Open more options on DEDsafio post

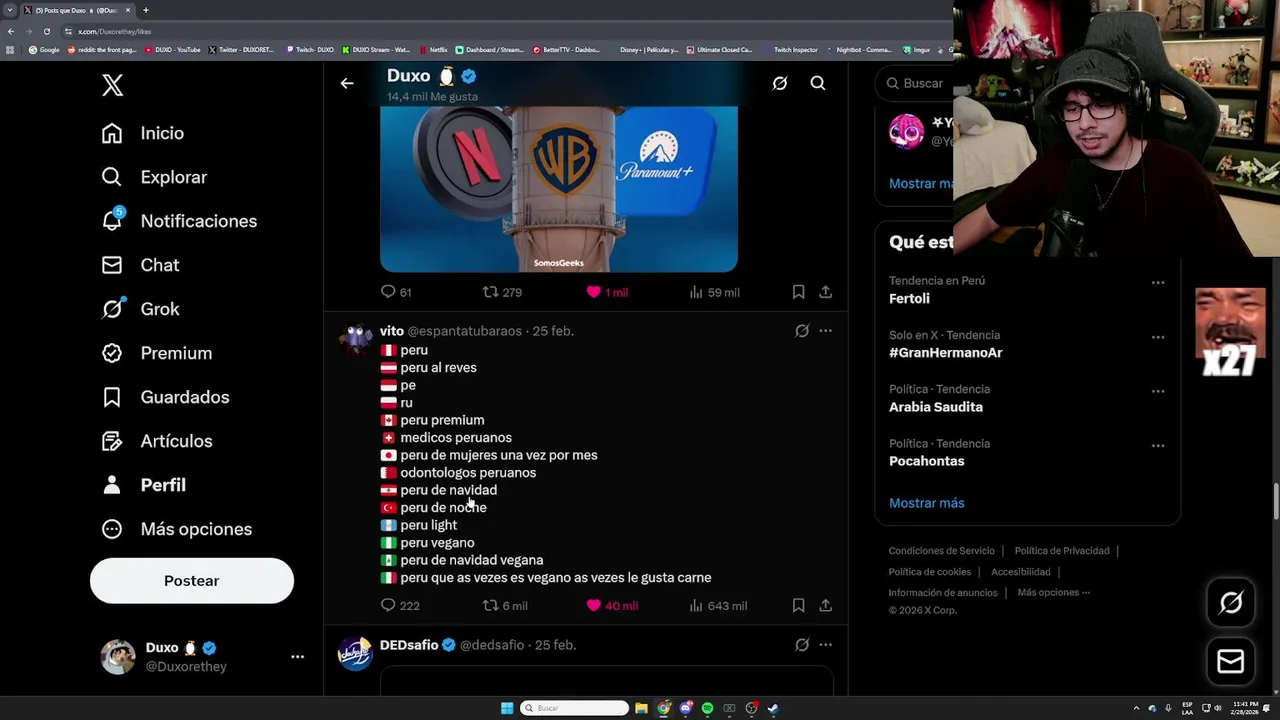(825, 645)
